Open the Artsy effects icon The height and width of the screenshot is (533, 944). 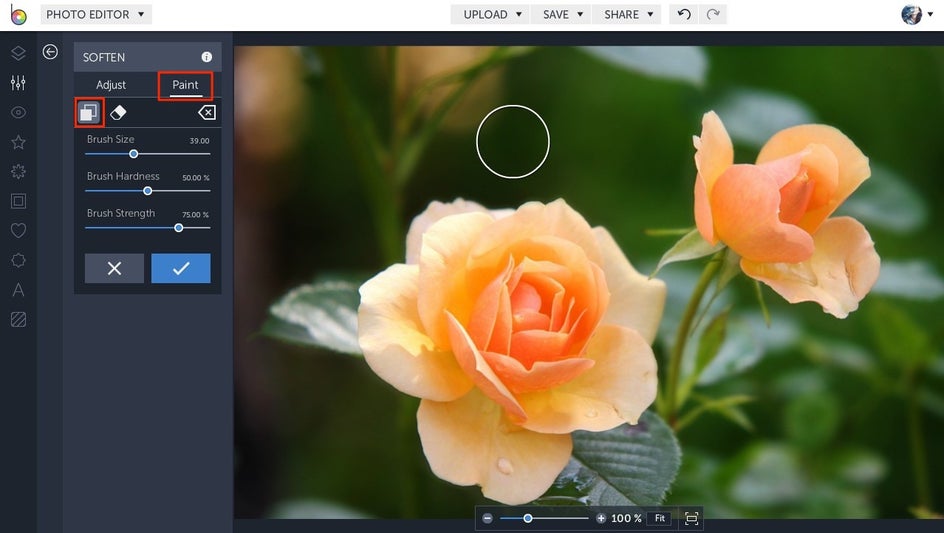pyautogui.click(x=18, y=172)
